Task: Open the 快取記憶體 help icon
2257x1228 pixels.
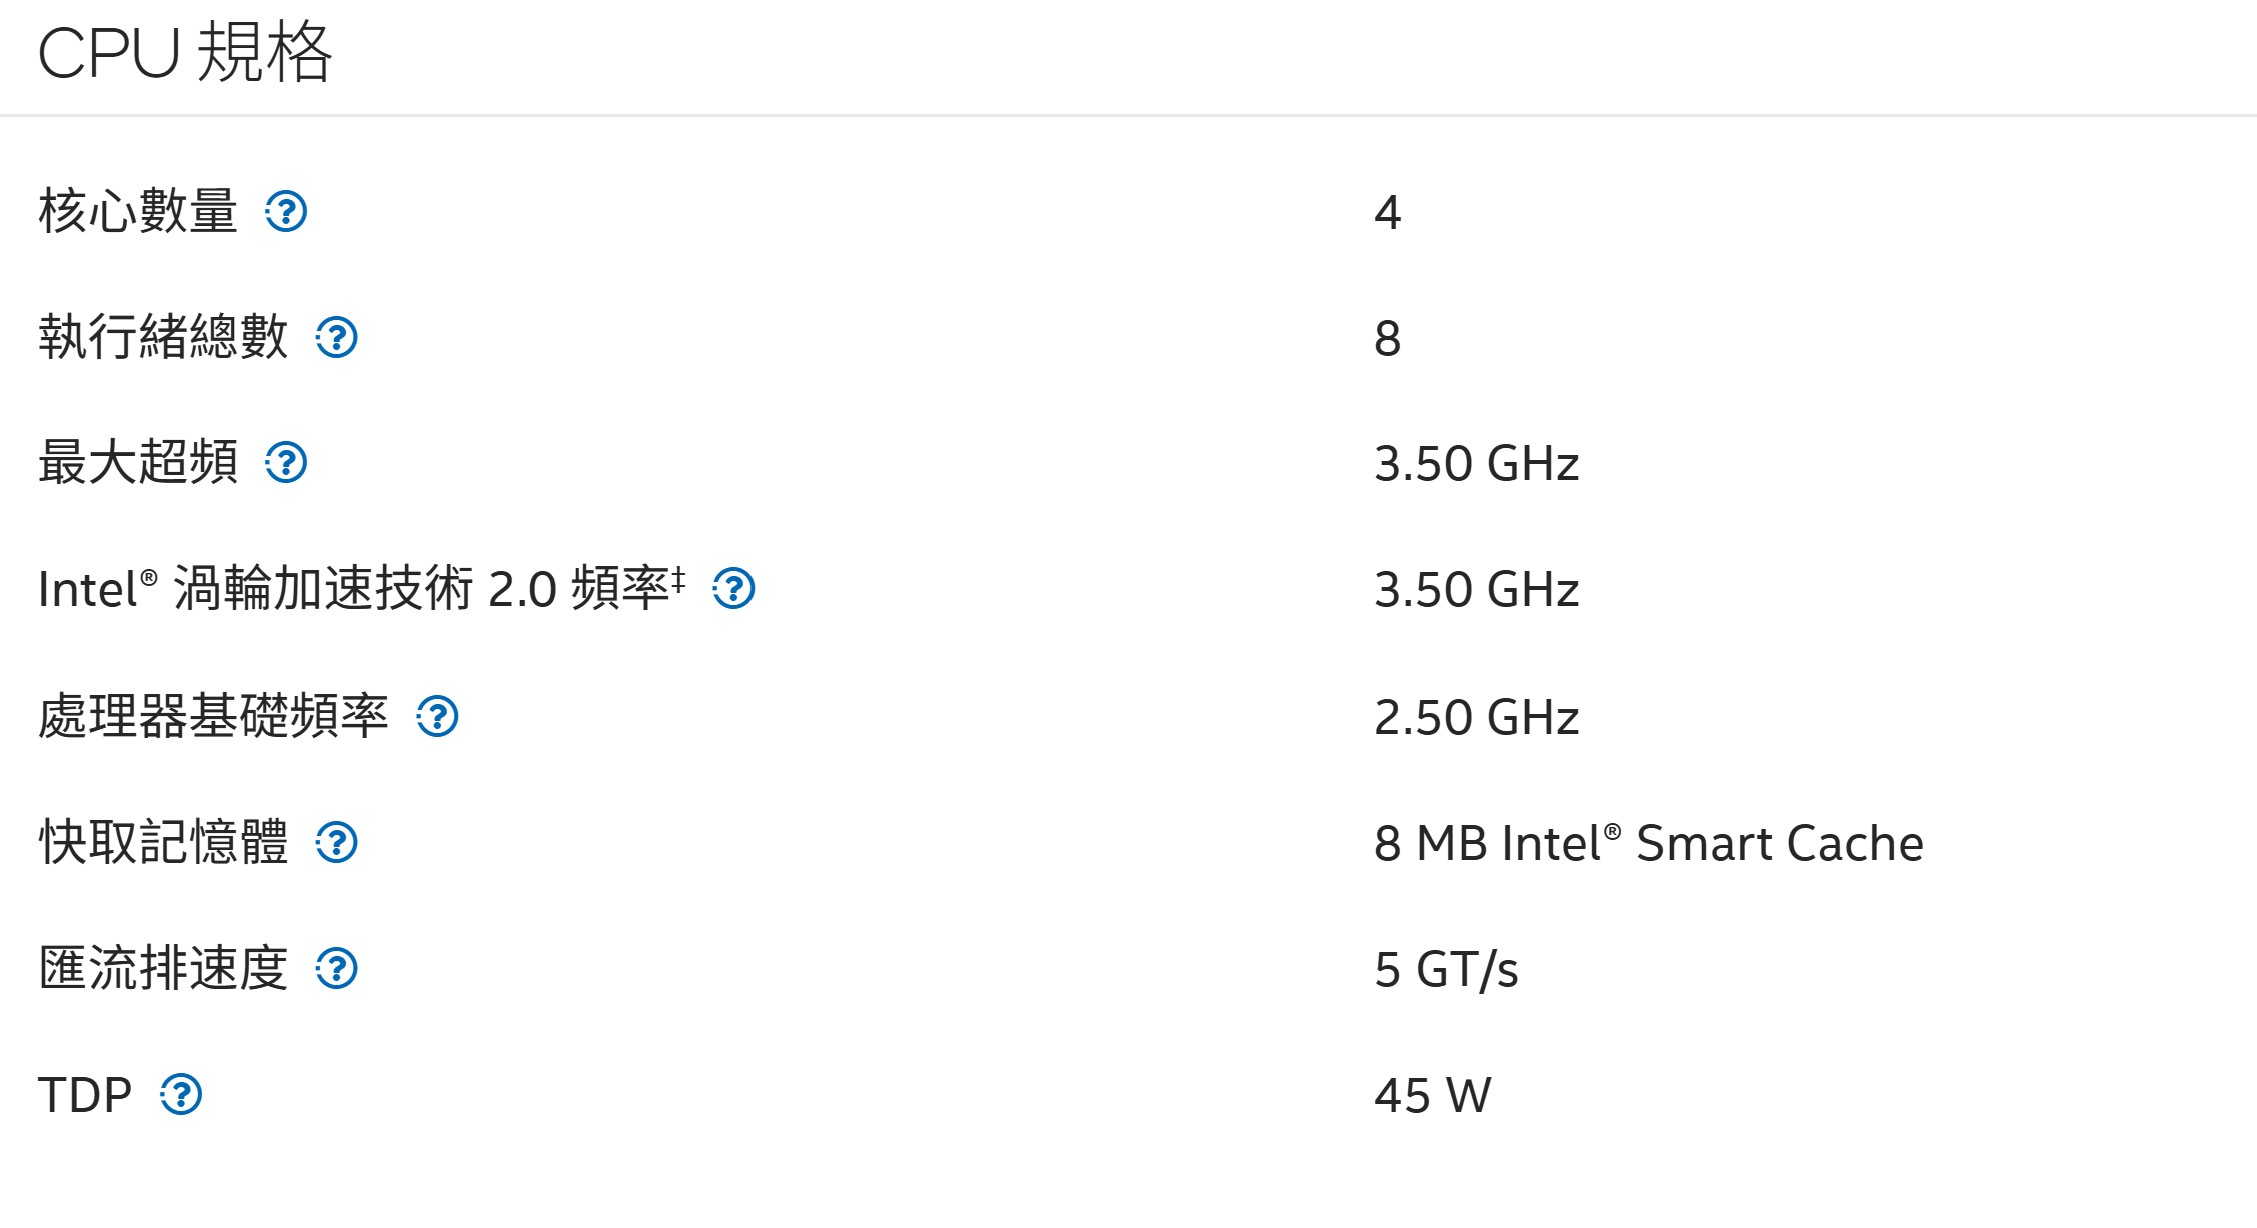Action: point(337,843)
